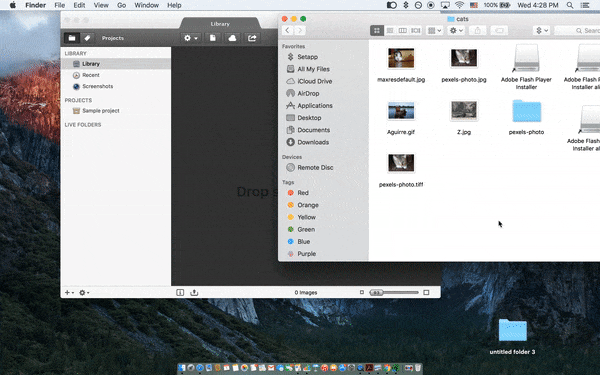
Task: Open the Finder action gear dropdown
Action: pyautogui.click(x=456, y=31)
